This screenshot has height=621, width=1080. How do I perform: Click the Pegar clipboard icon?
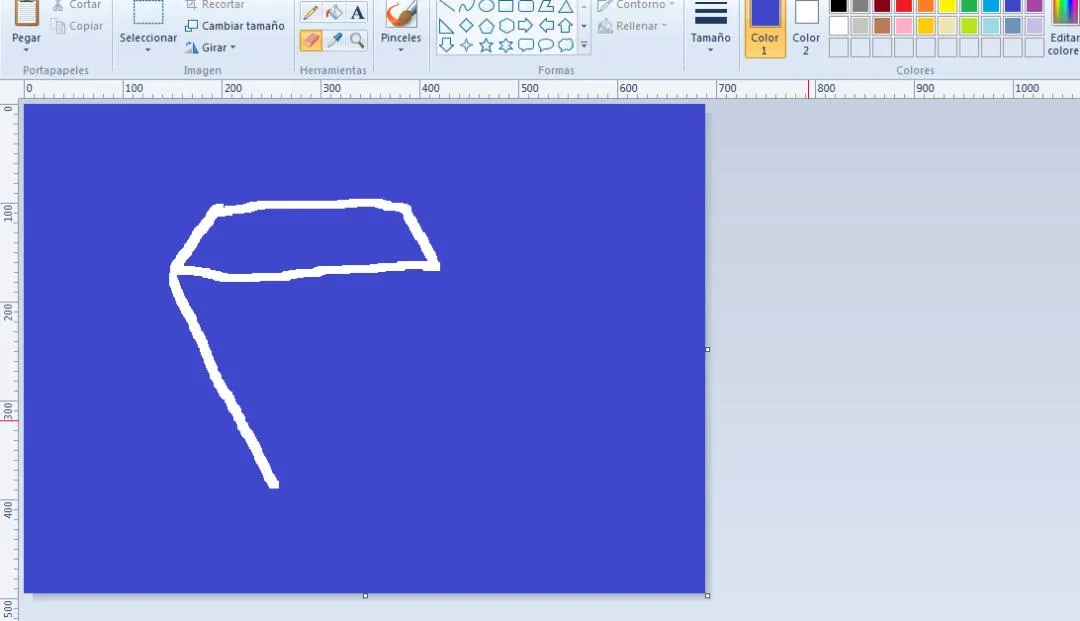[x=26, y=12]
